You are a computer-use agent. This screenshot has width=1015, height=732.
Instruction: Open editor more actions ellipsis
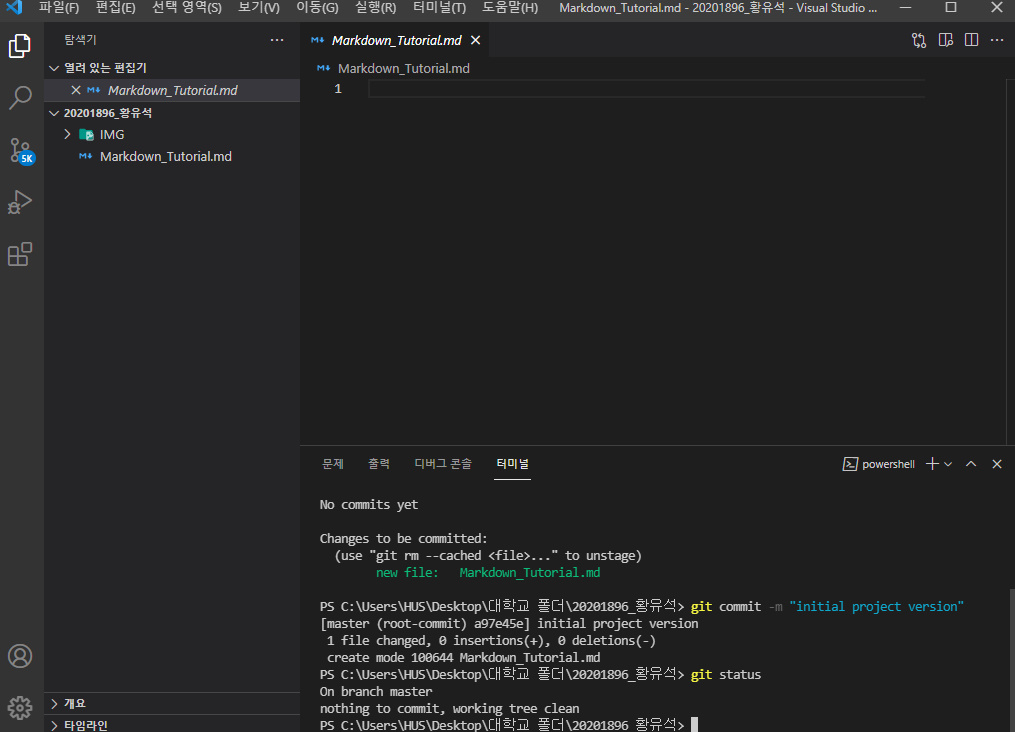(x=997, y=40)
